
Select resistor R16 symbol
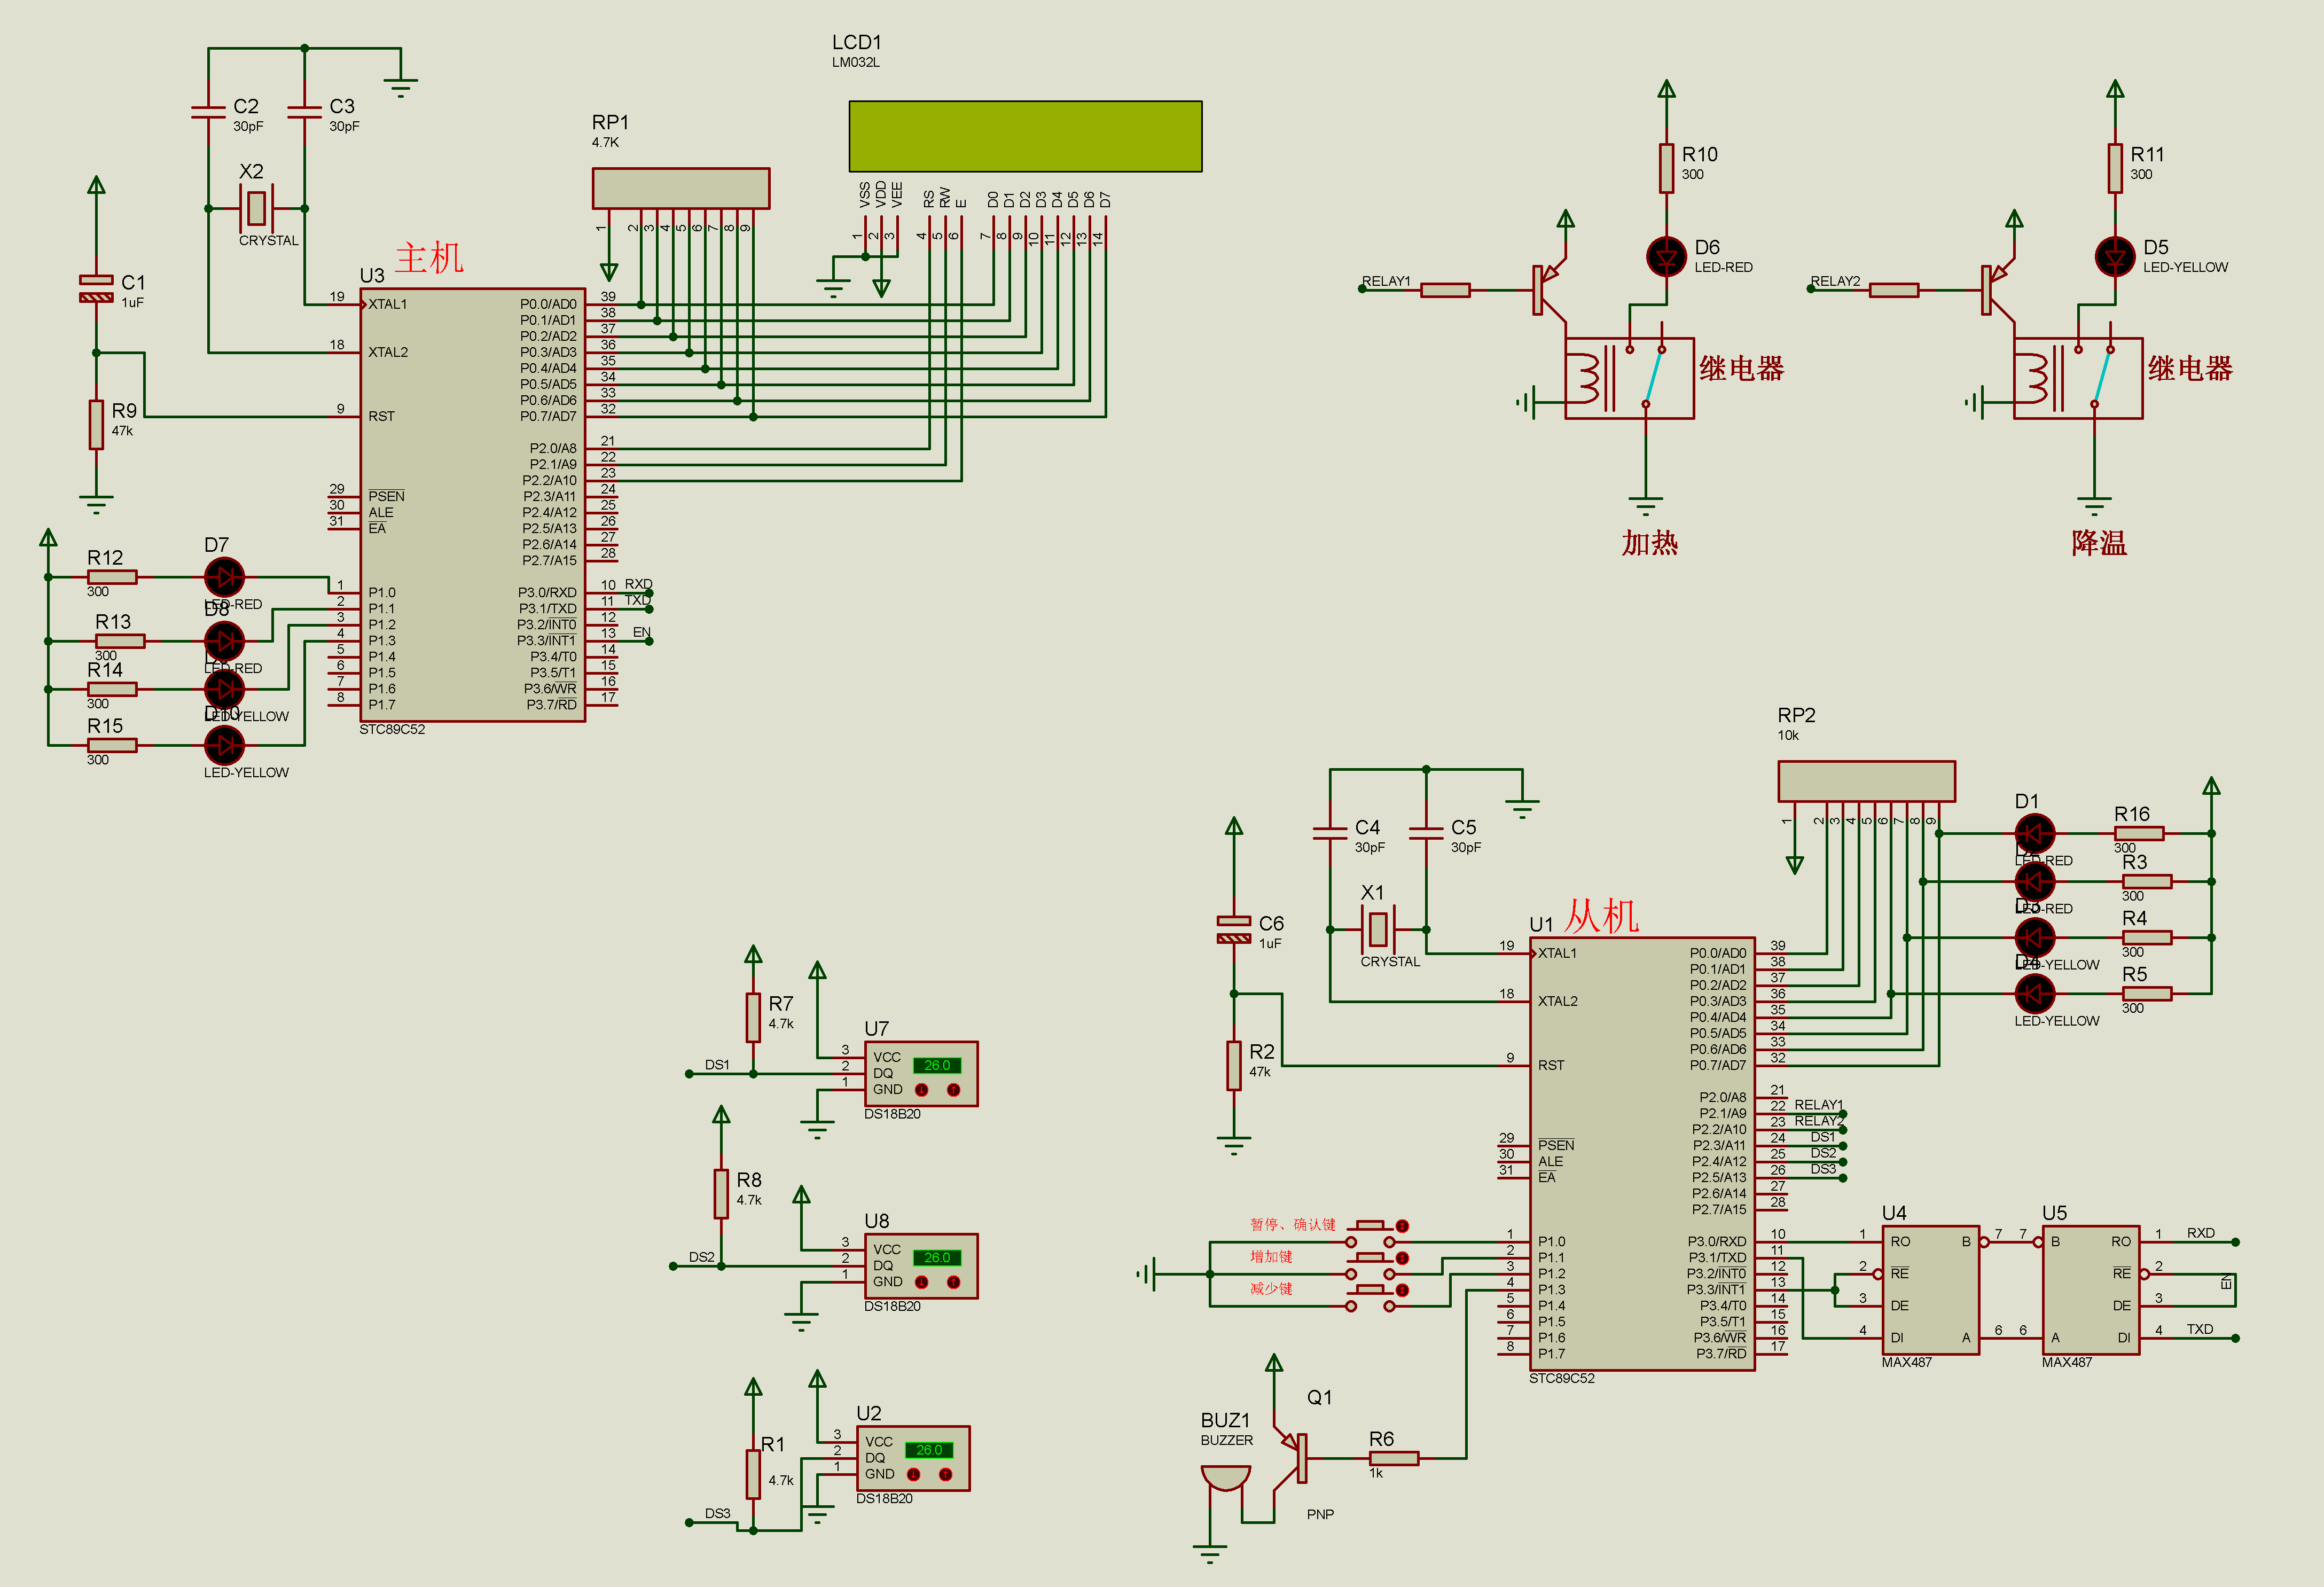pyautogui.click(x=2139, y=833)
